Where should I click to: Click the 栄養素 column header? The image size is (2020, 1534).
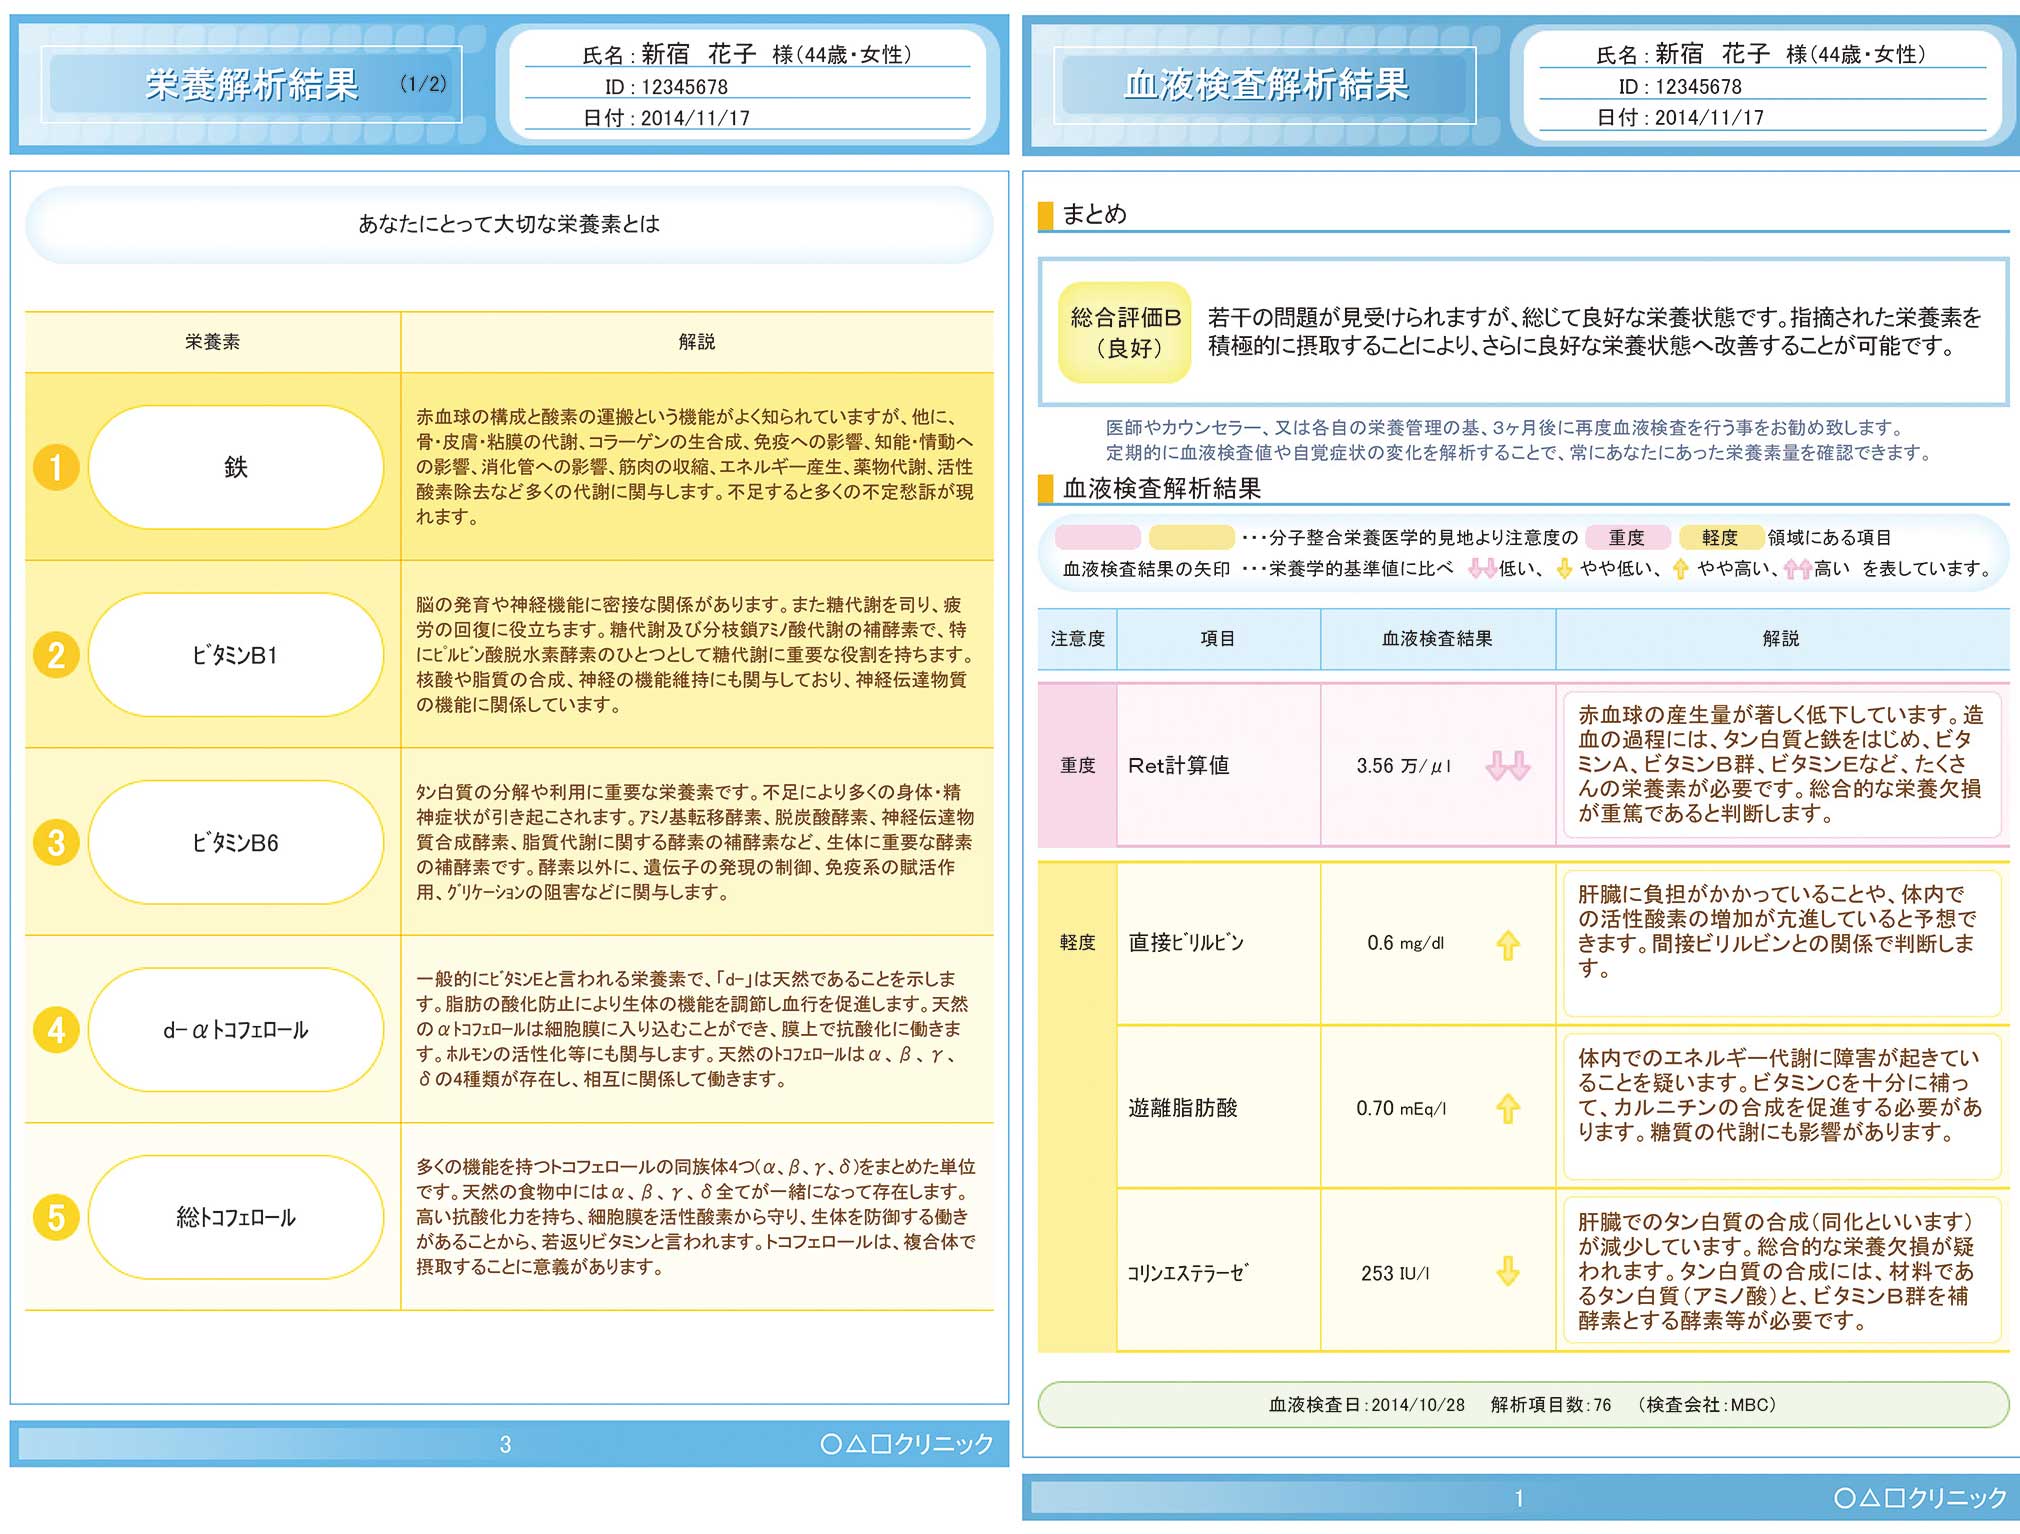(212, 342)
